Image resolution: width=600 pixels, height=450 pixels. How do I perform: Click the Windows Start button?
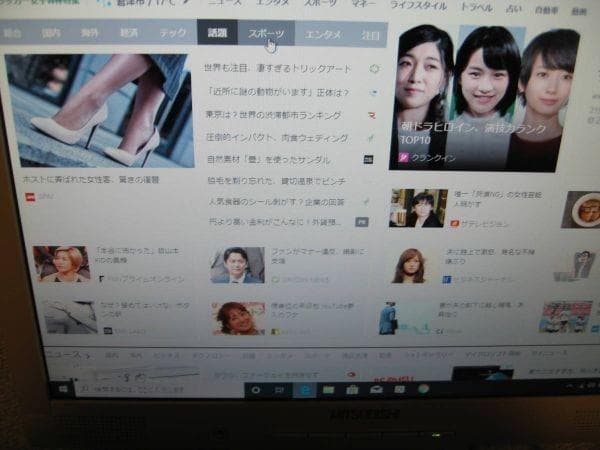pos(63,389)
